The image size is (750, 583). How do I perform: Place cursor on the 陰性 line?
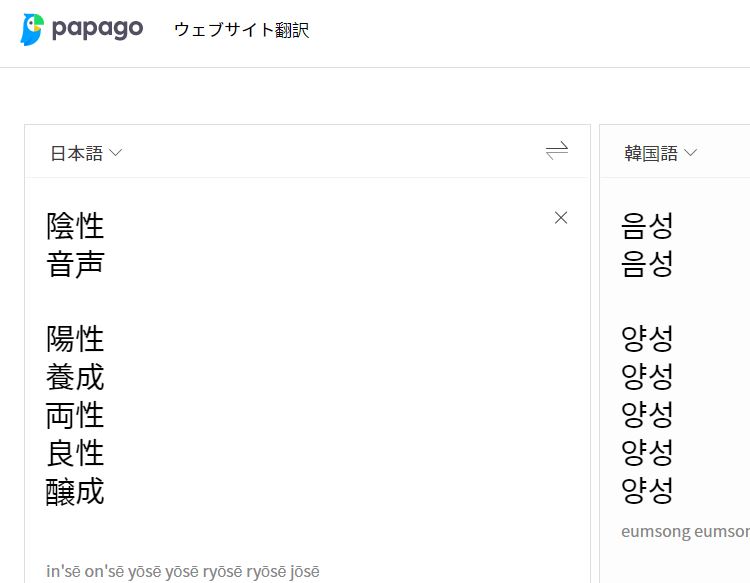click(x=75, y=226)
